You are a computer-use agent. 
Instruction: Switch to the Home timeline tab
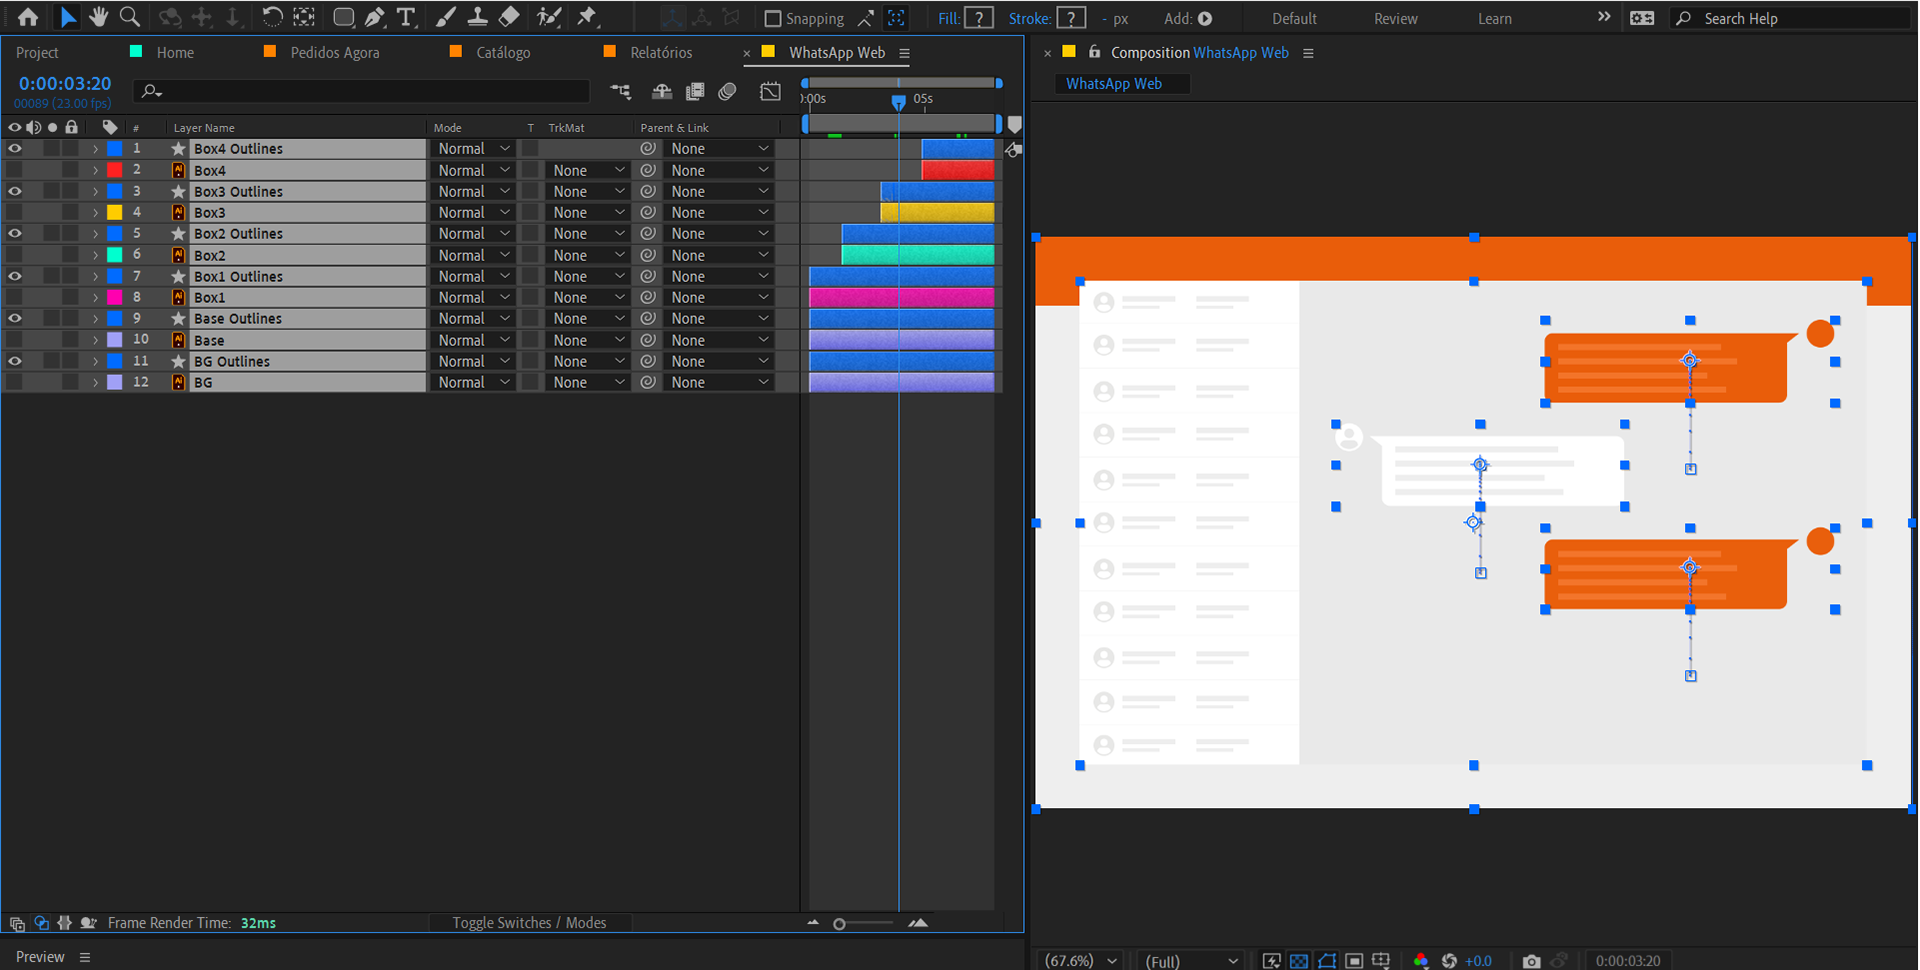175,52
